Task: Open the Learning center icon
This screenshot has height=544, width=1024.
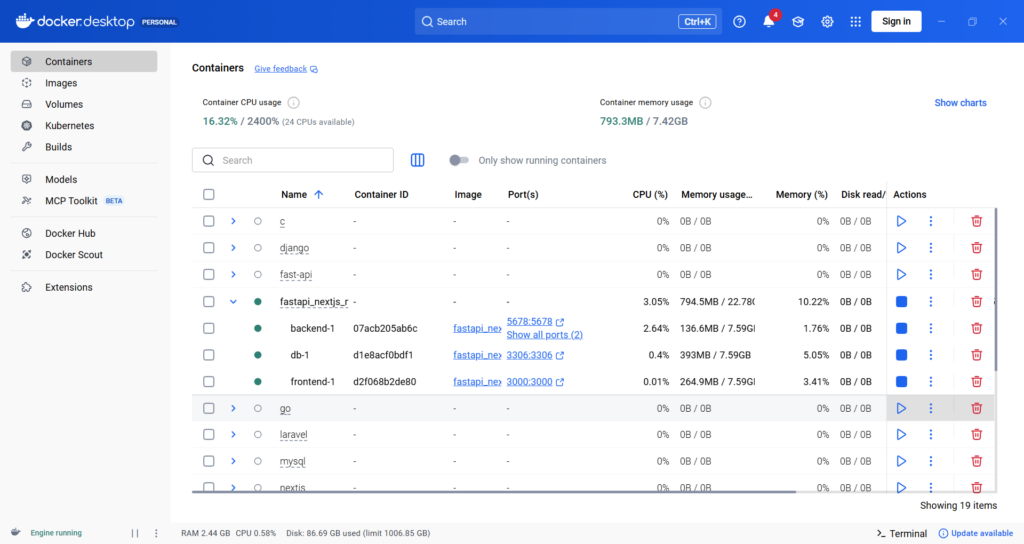Action: click(x=798, y=22)
